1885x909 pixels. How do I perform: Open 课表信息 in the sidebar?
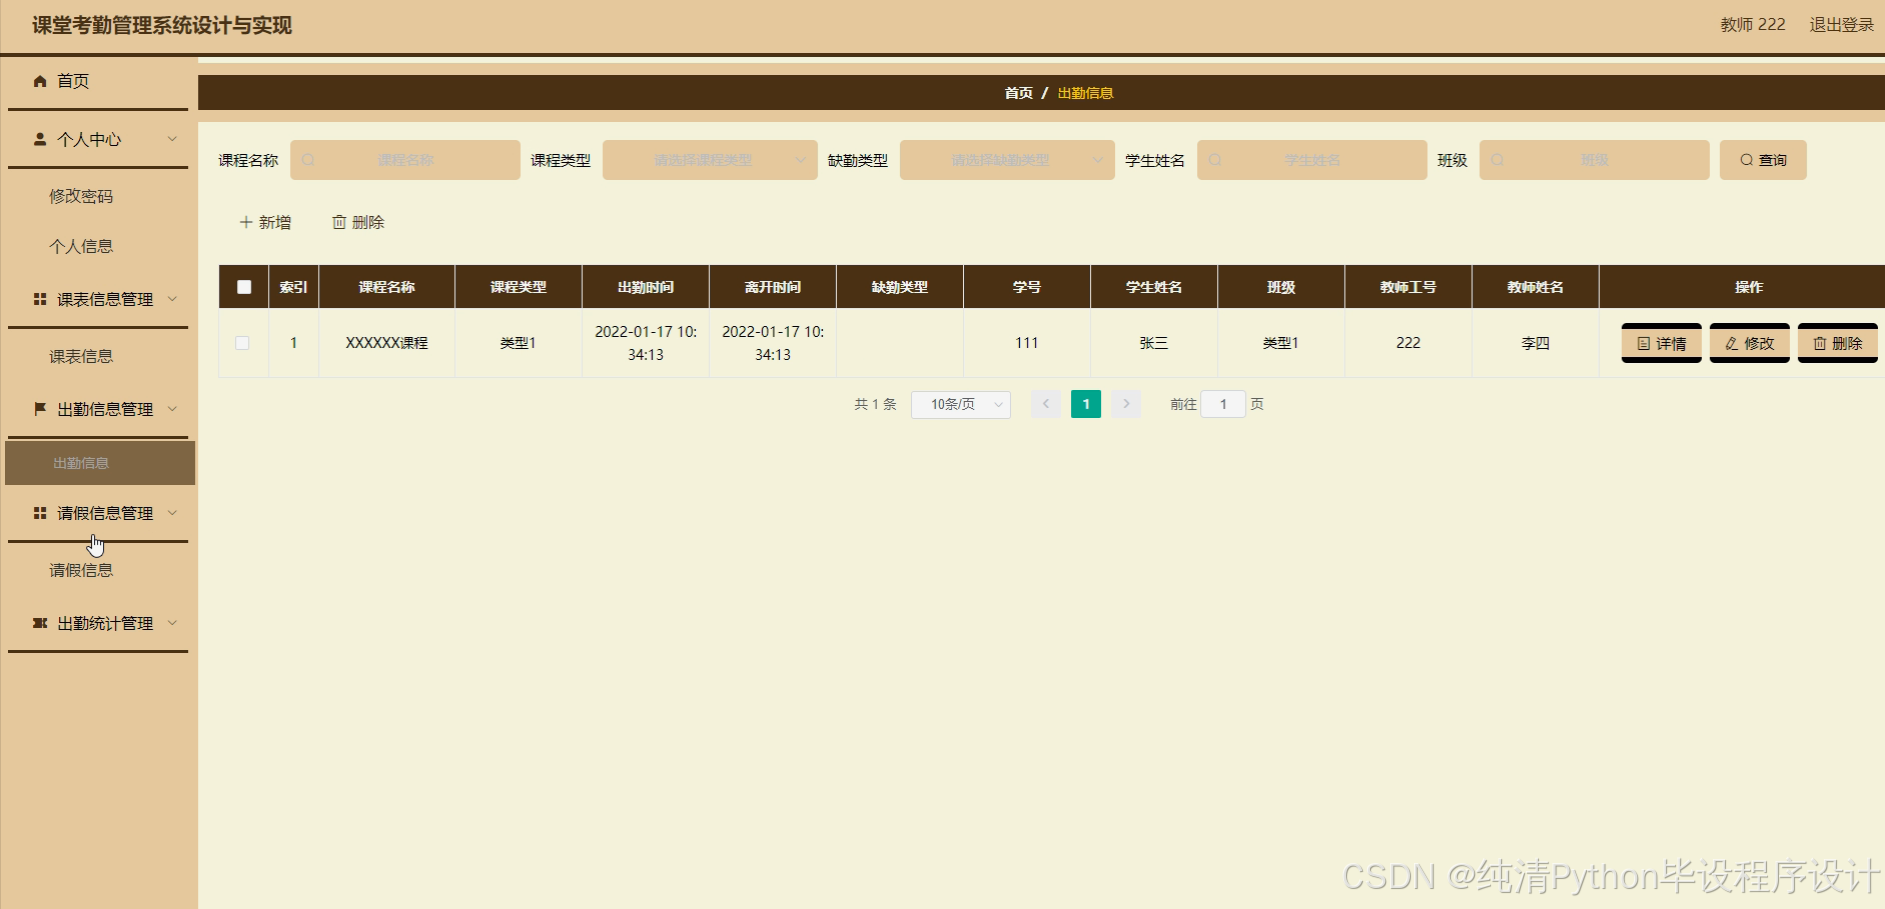81,356
